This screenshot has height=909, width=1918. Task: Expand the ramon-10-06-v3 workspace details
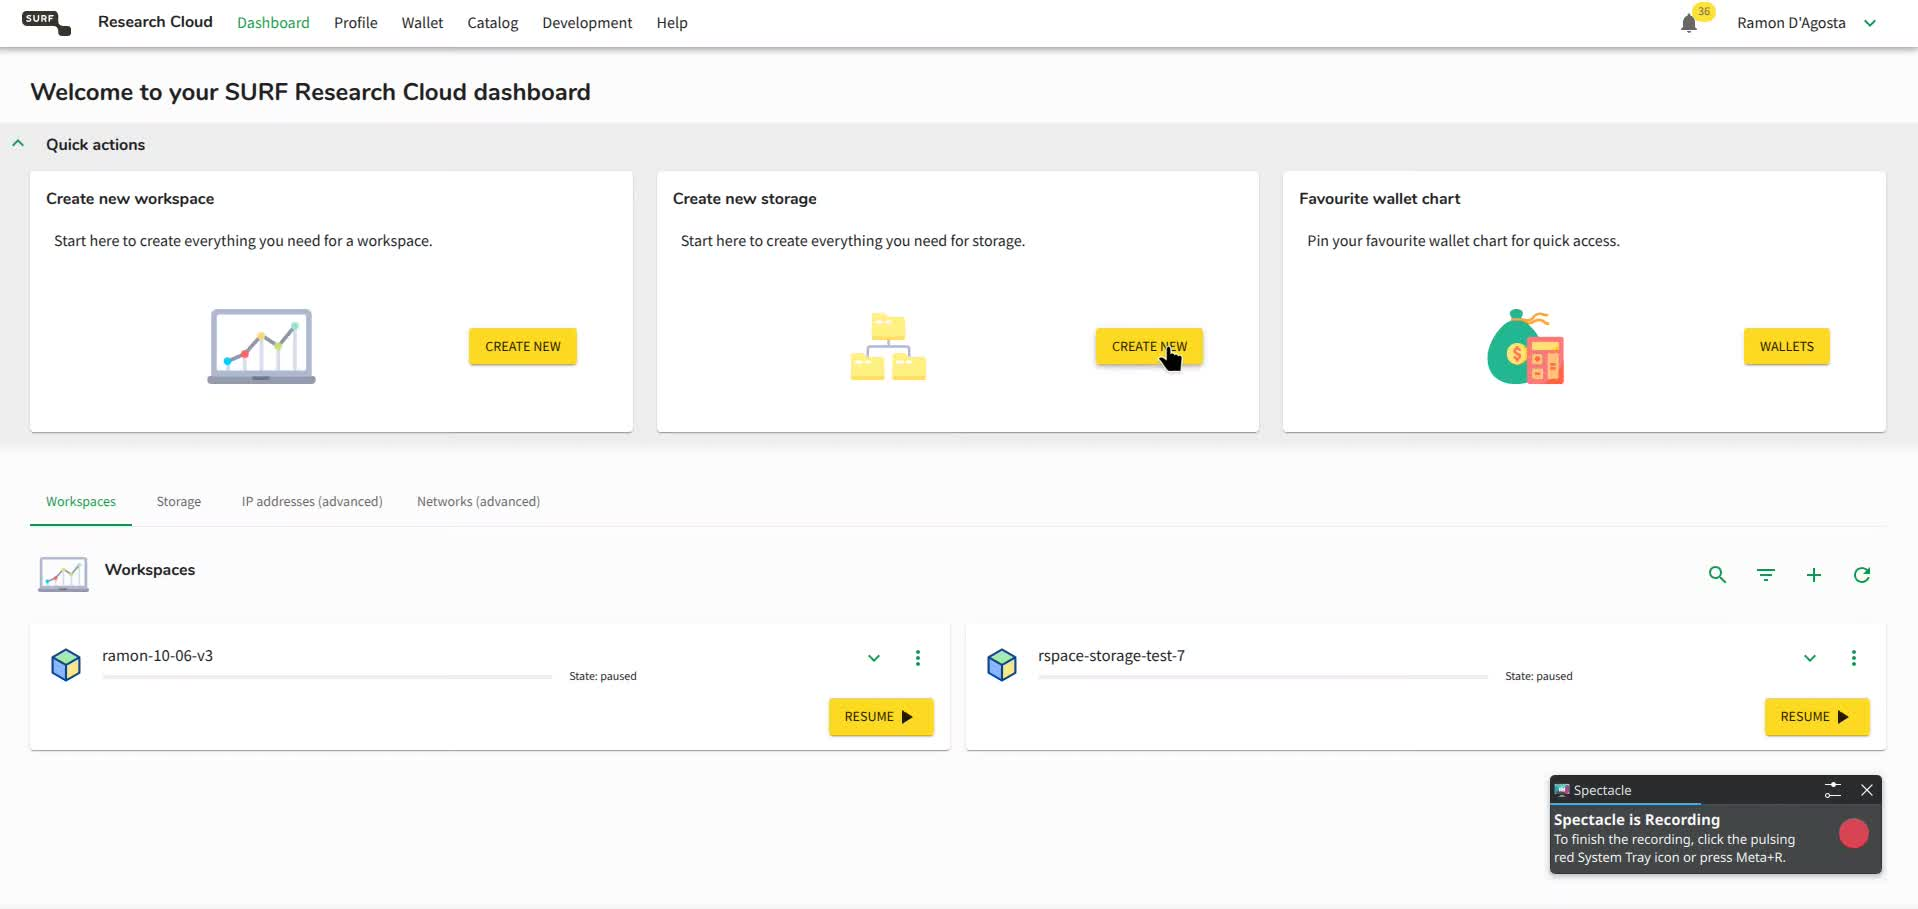tap(874, 658)
